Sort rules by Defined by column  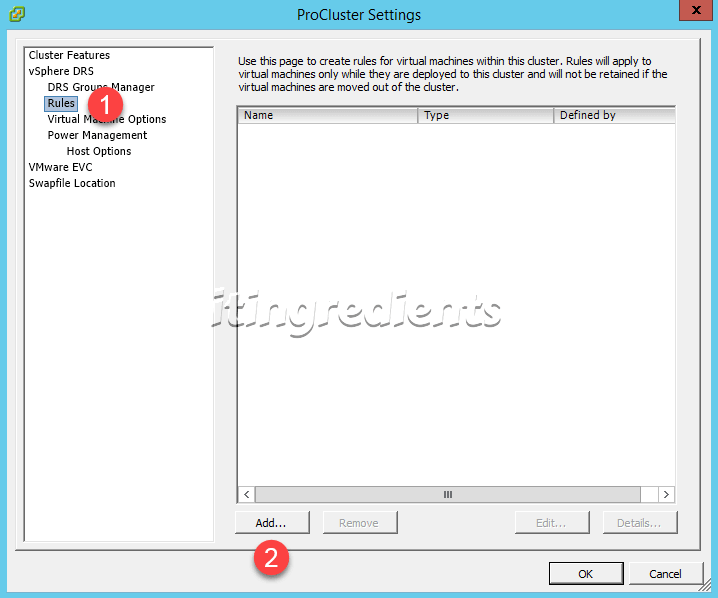coord(615,115)
